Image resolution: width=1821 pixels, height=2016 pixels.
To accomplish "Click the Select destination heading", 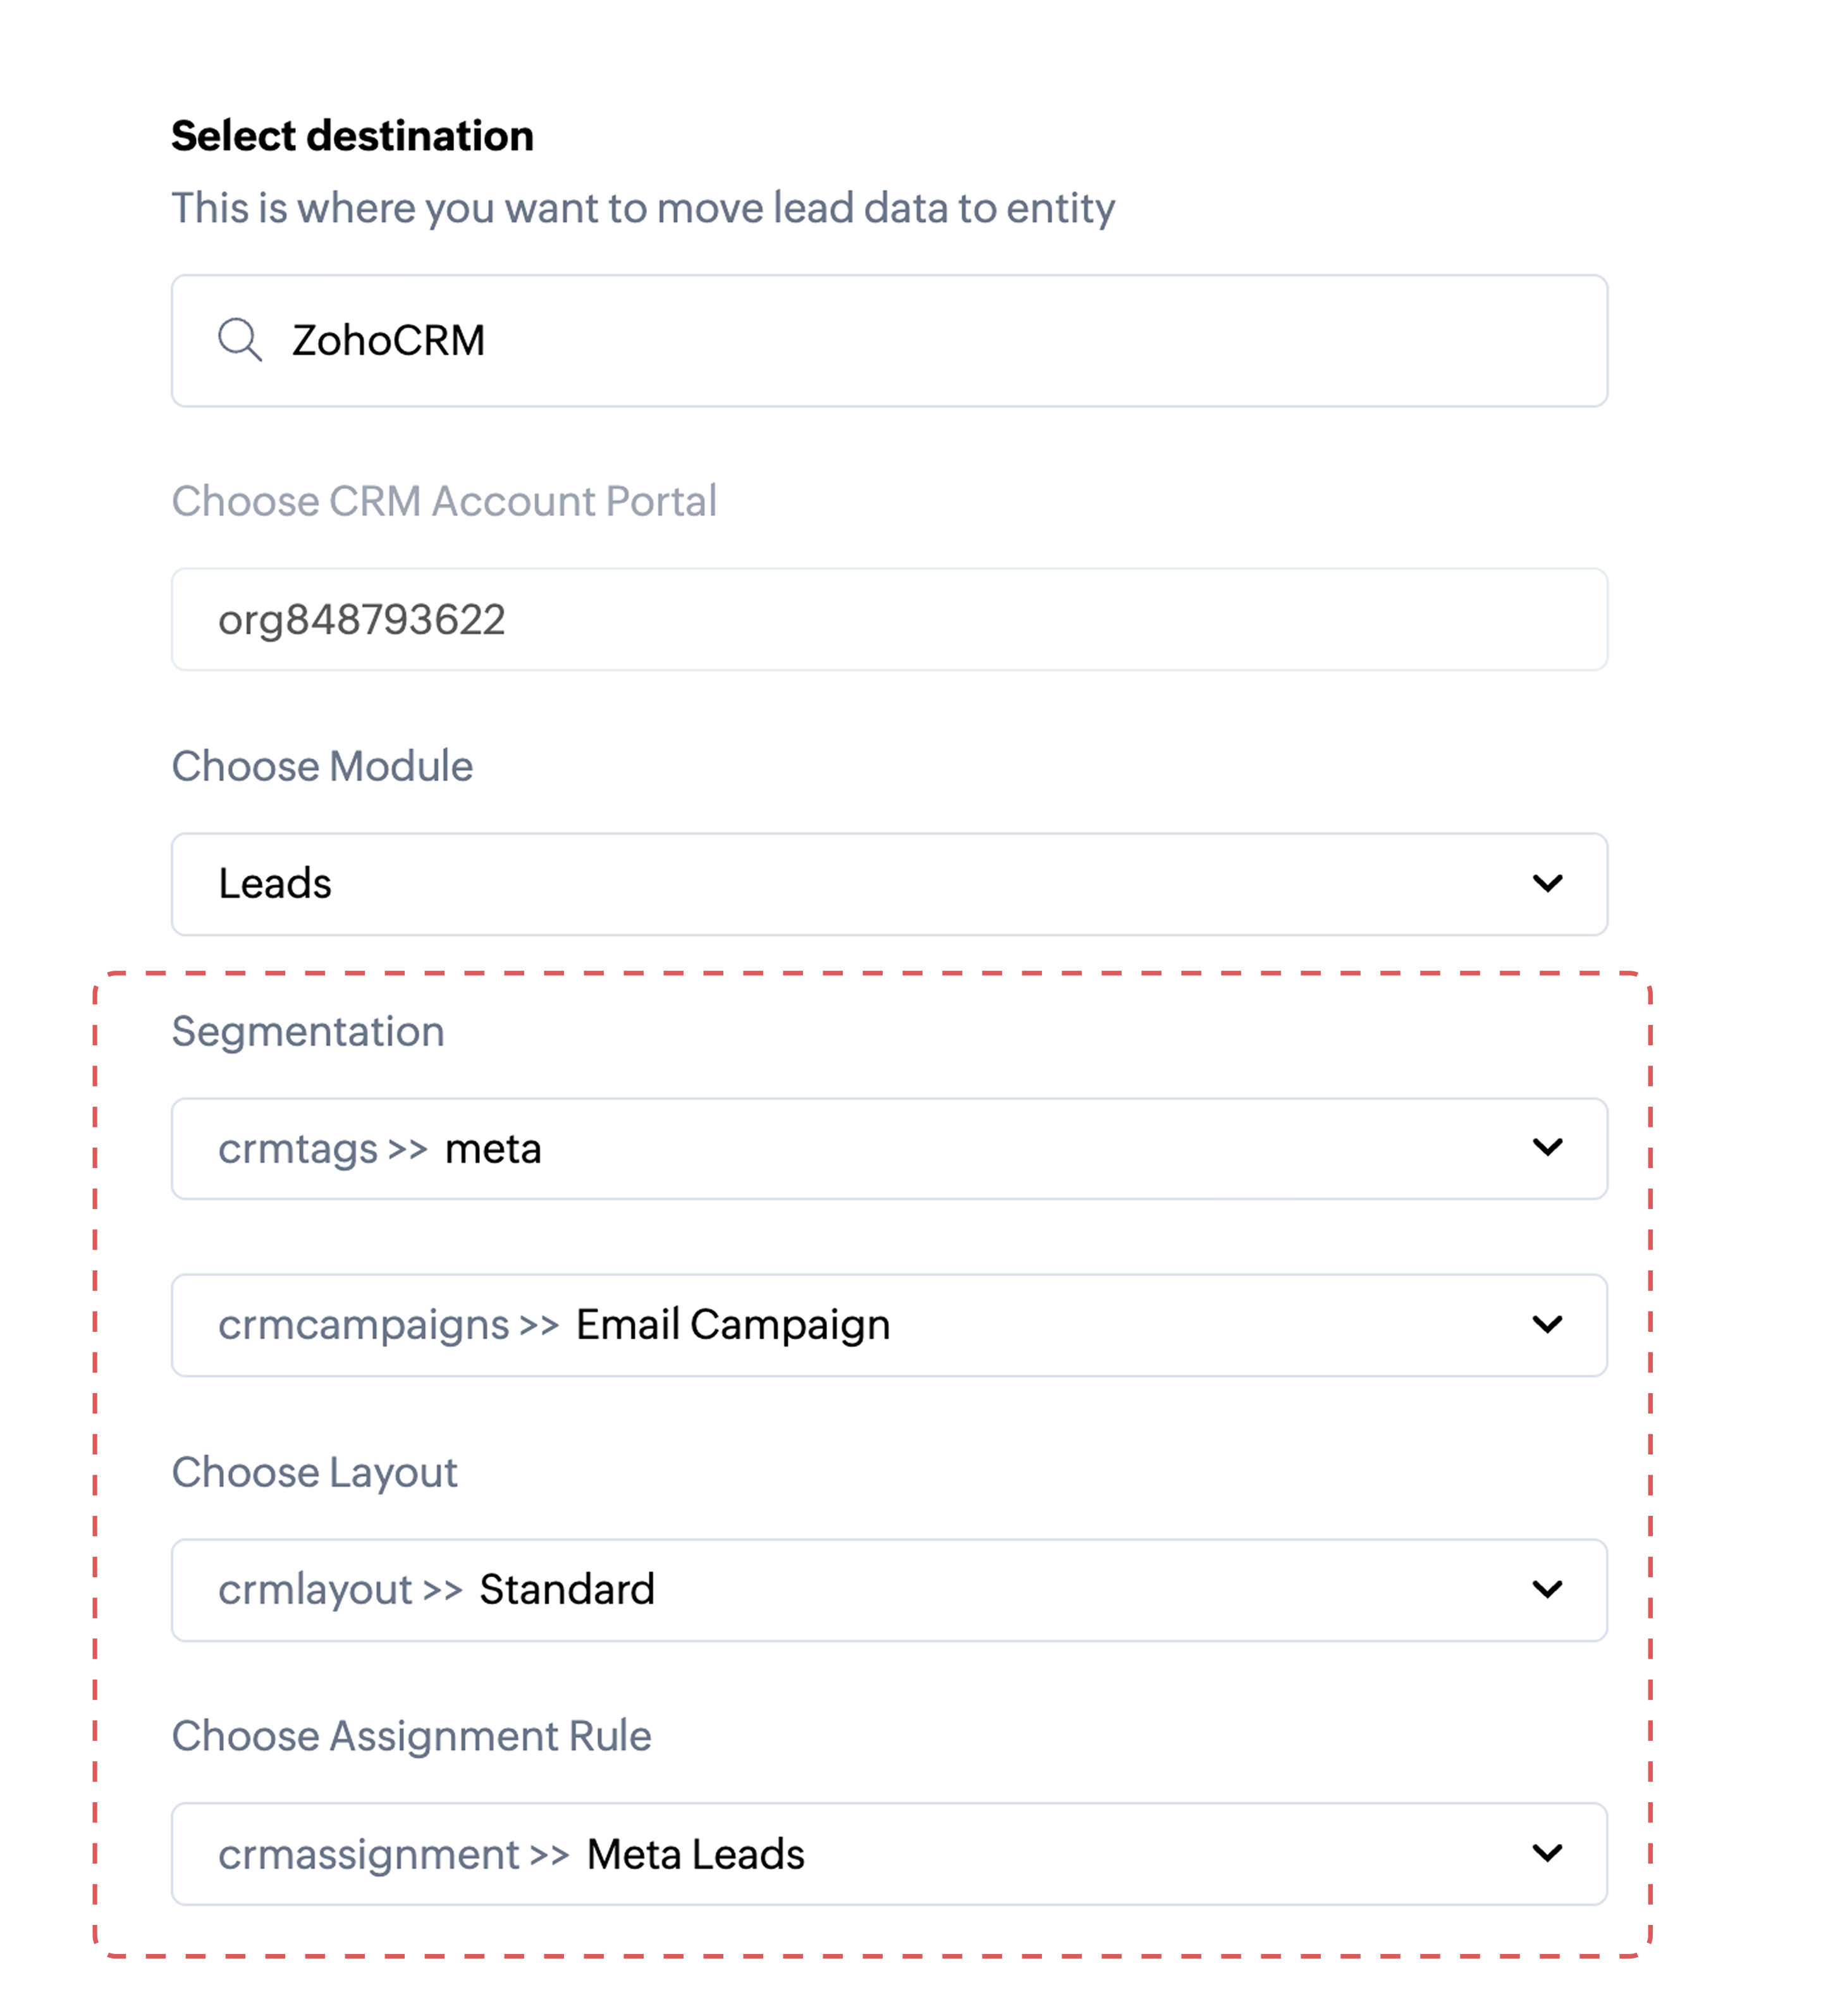I will pos(352,136).
